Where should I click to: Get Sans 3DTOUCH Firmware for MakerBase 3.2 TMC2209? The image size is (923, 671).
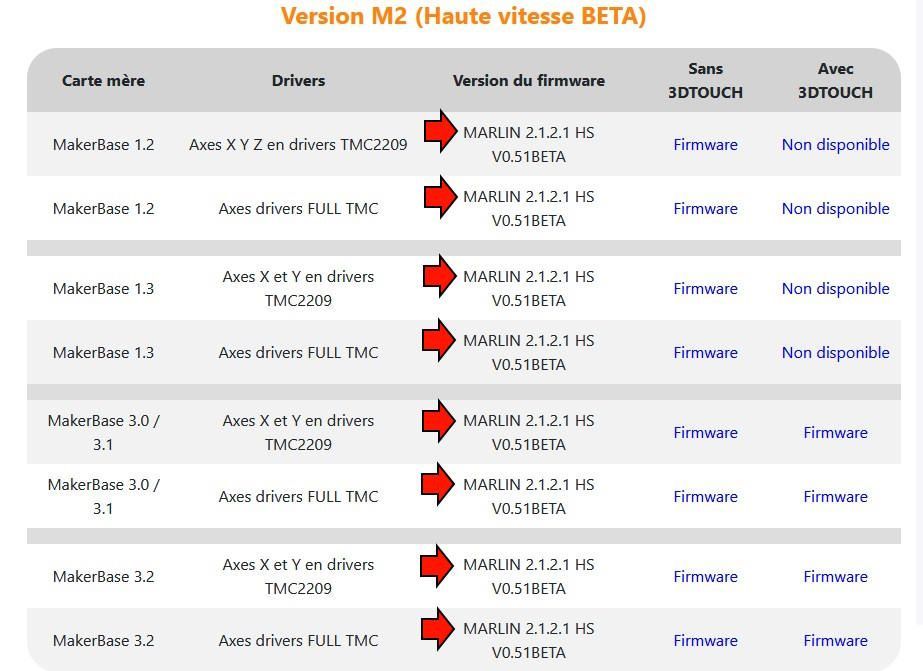coord(705,576)
